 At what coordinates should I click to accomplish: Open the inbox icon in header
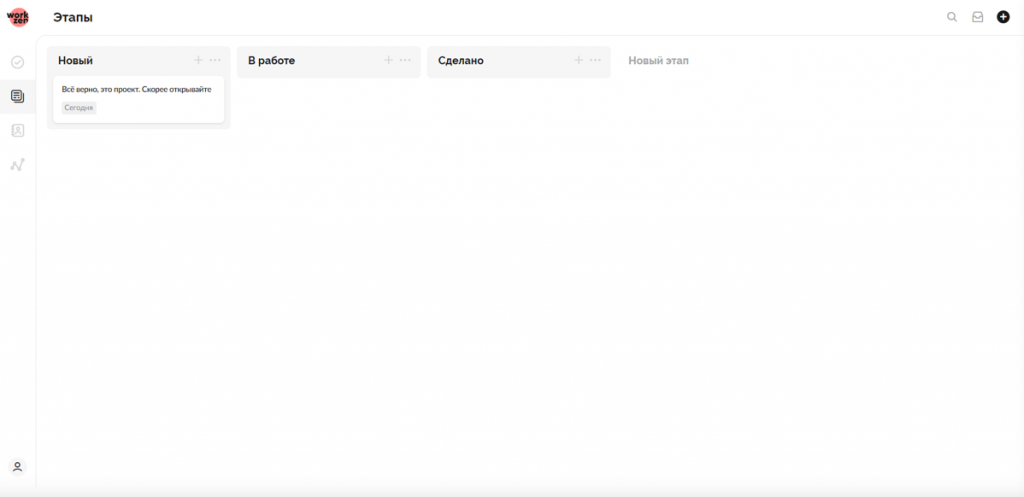[978, 17]
